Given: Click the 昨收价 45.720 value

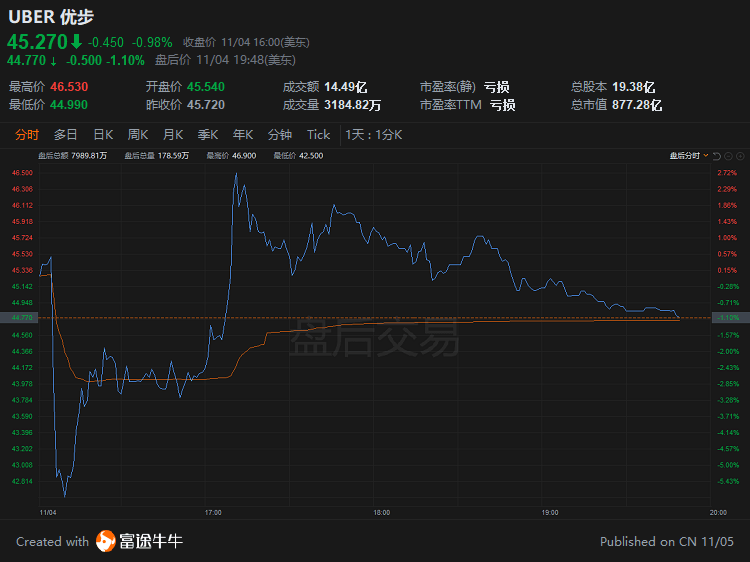Looking at the screenshot, I should click(206, 105).
